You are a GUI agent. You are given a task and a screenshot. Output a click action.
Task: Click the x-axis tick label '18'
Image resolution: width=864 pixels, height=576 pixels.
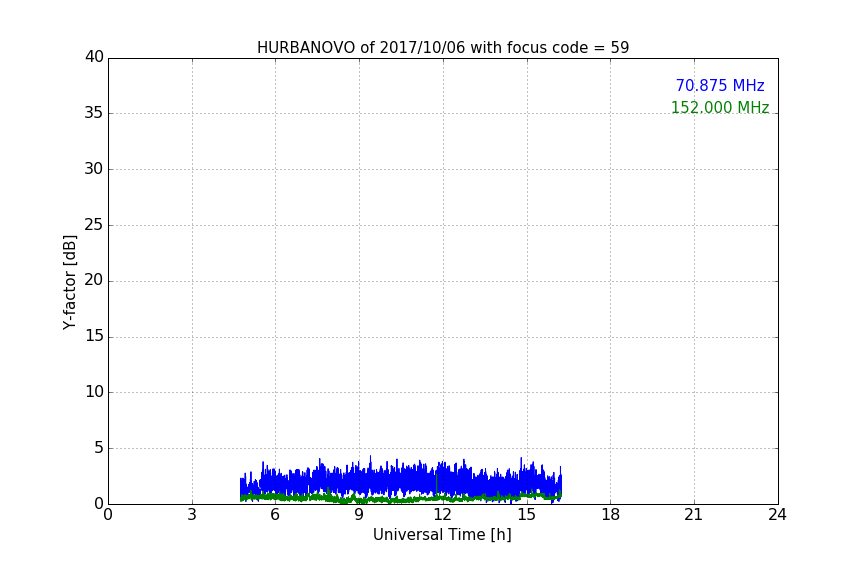pos(611,515)
